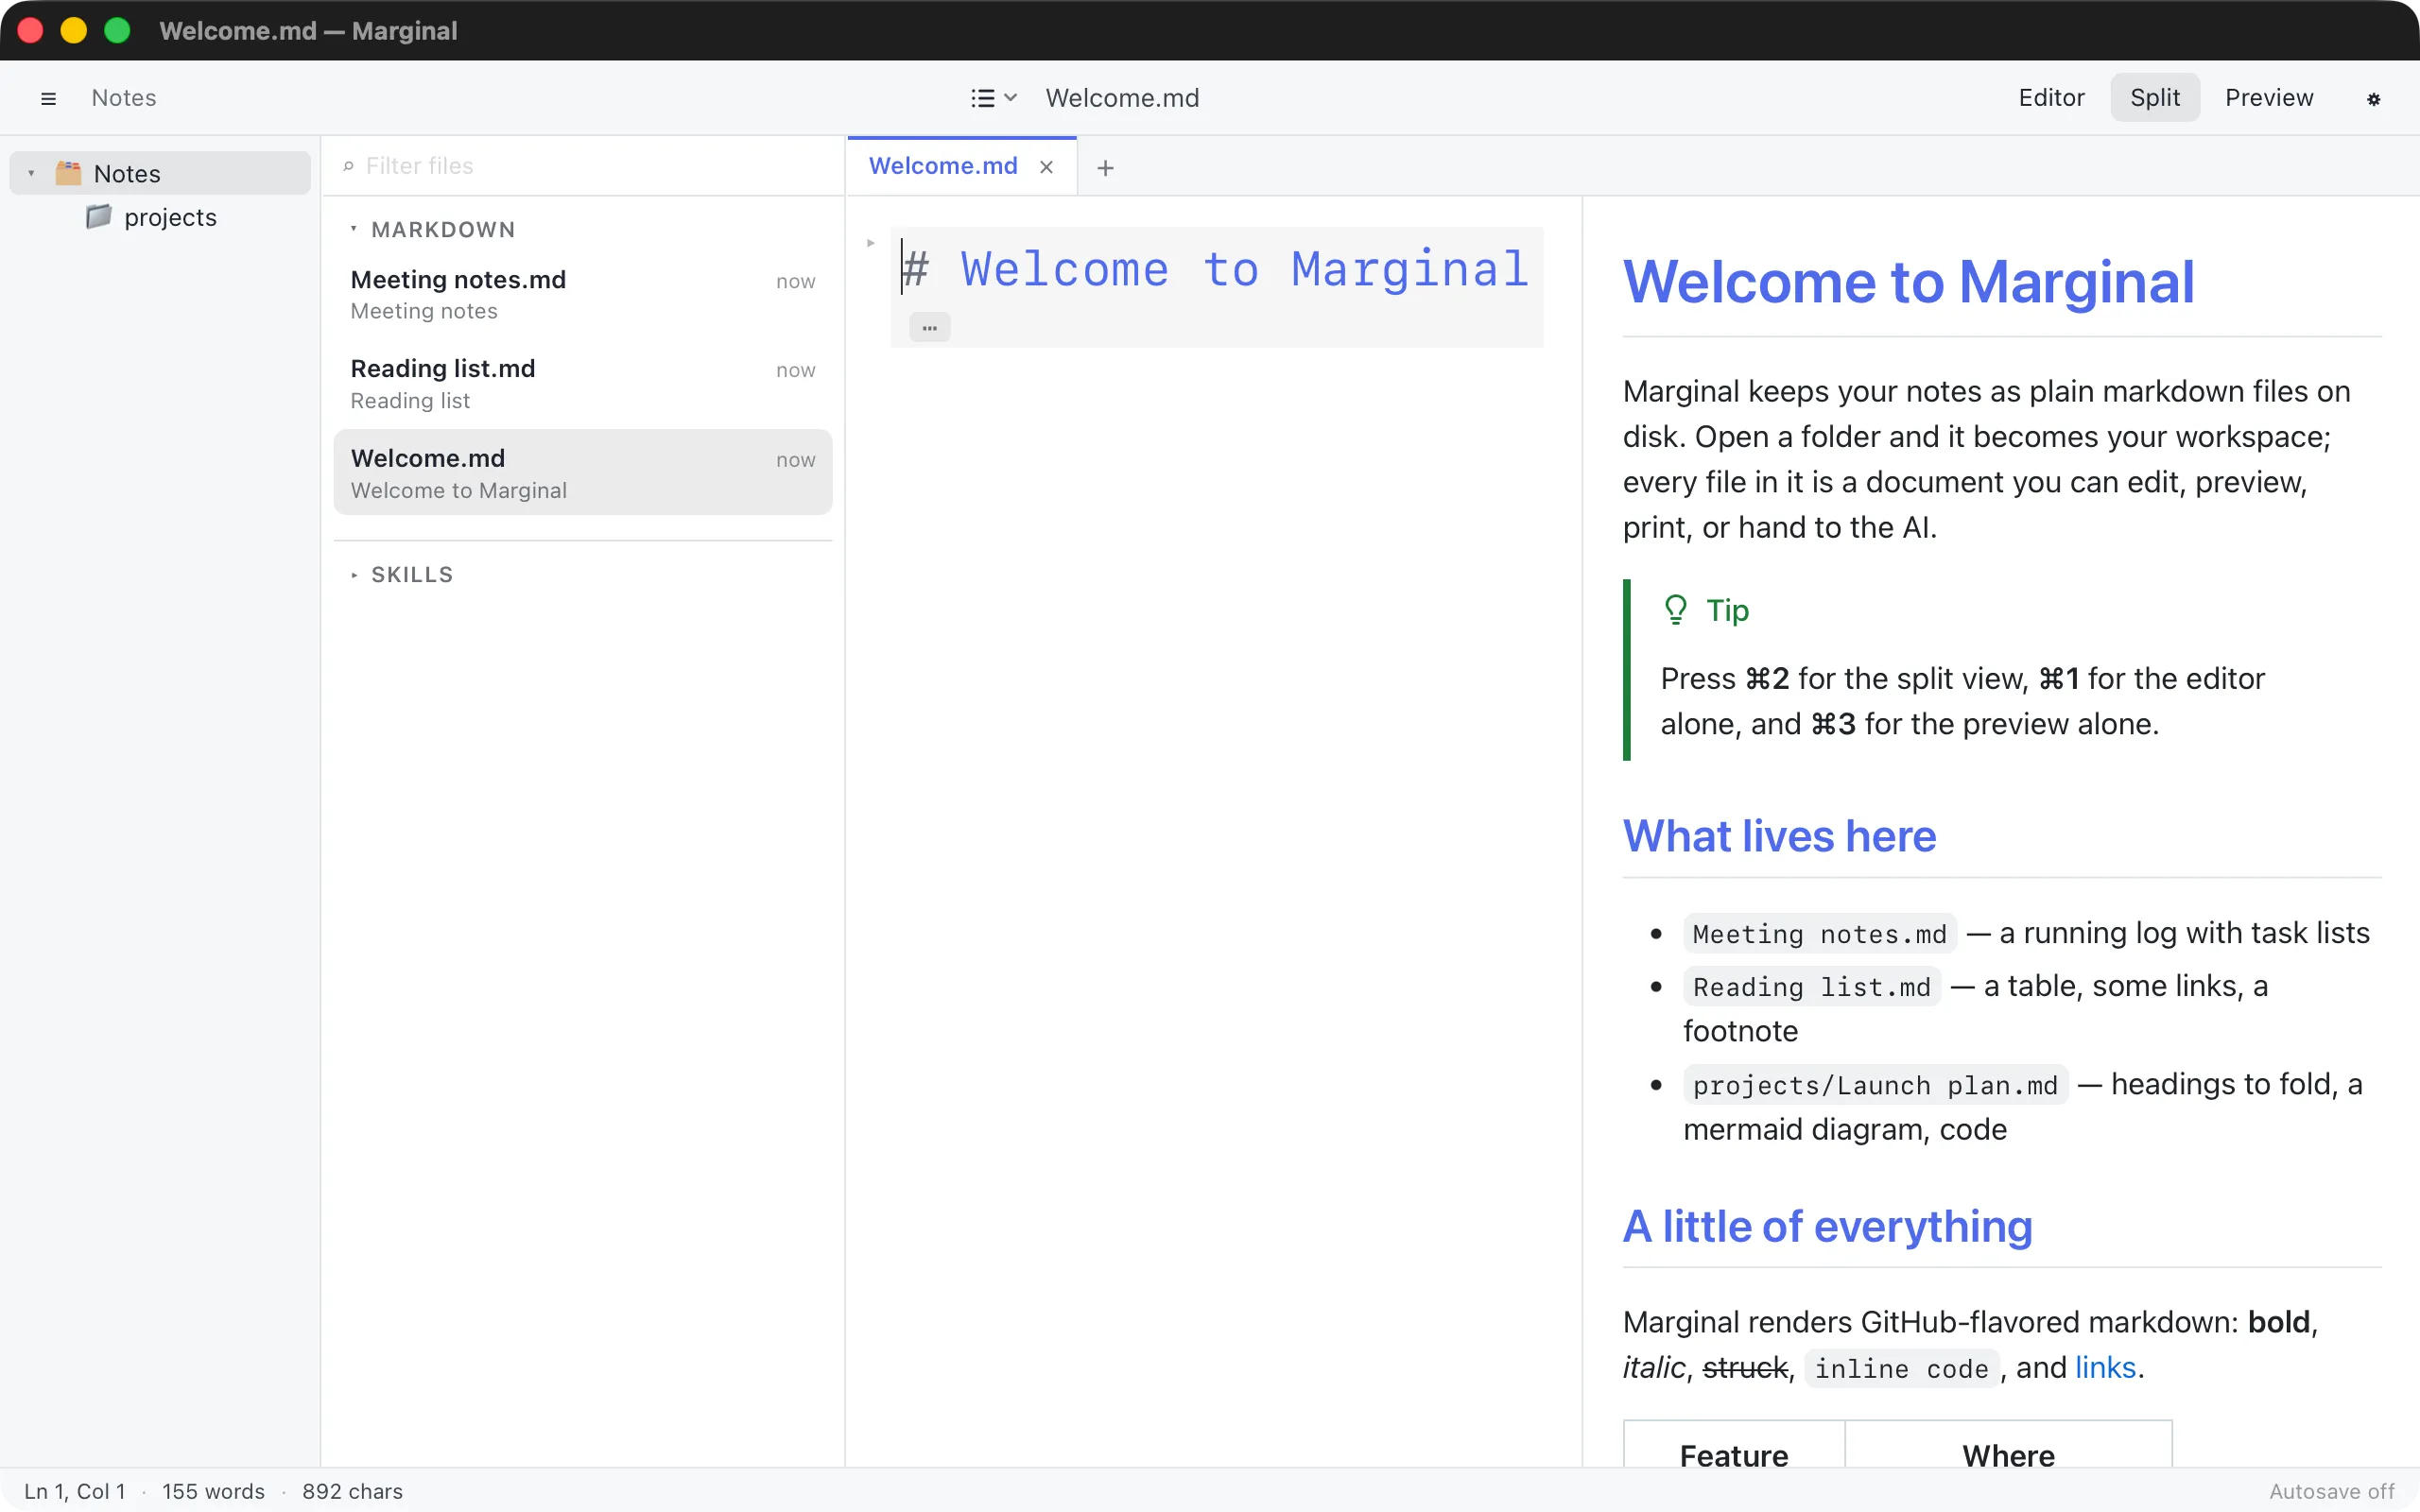The image size is (2420, 1512).
Task: Click the 'Meeting notes.md' code text in preview
Action: (1819, 934)
